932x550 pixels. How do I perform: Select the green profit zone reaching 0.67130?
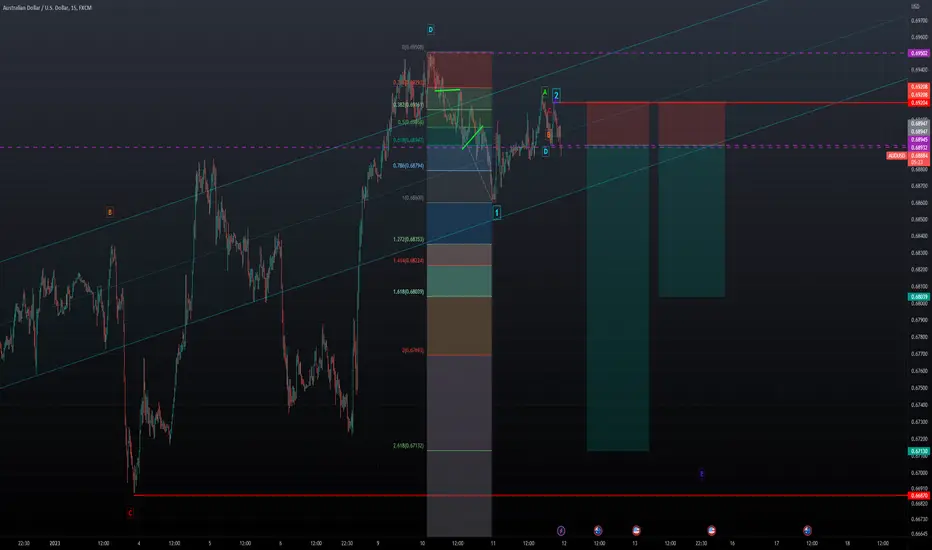point(618,298)
